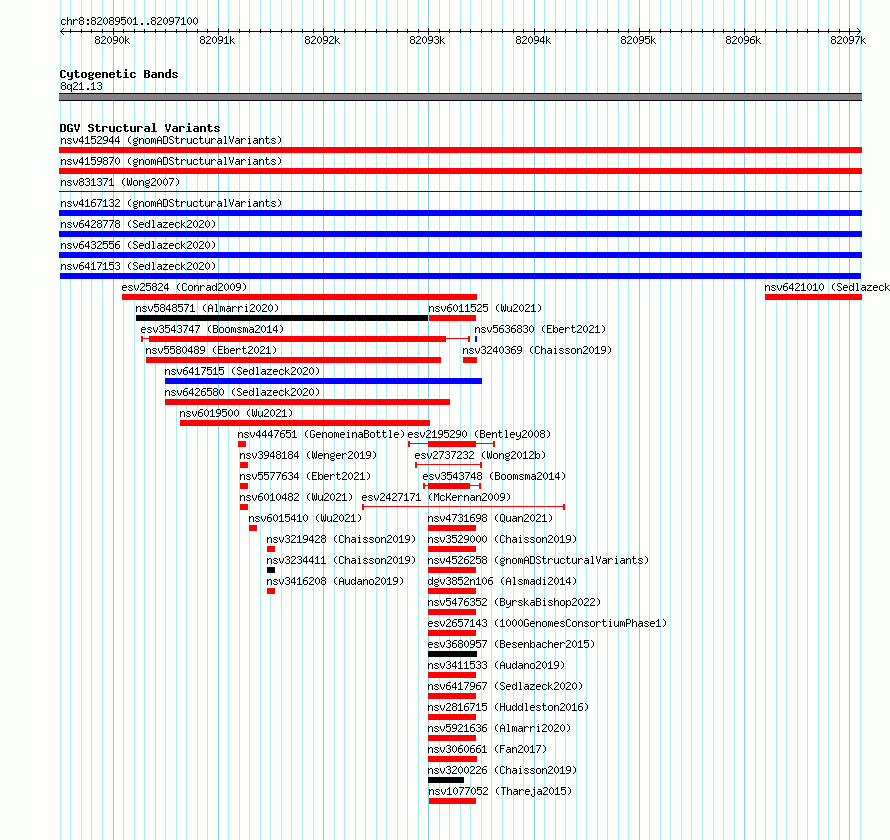Click the 82093k ruler tick label
890x840 pixels.
tap(427, 40)
